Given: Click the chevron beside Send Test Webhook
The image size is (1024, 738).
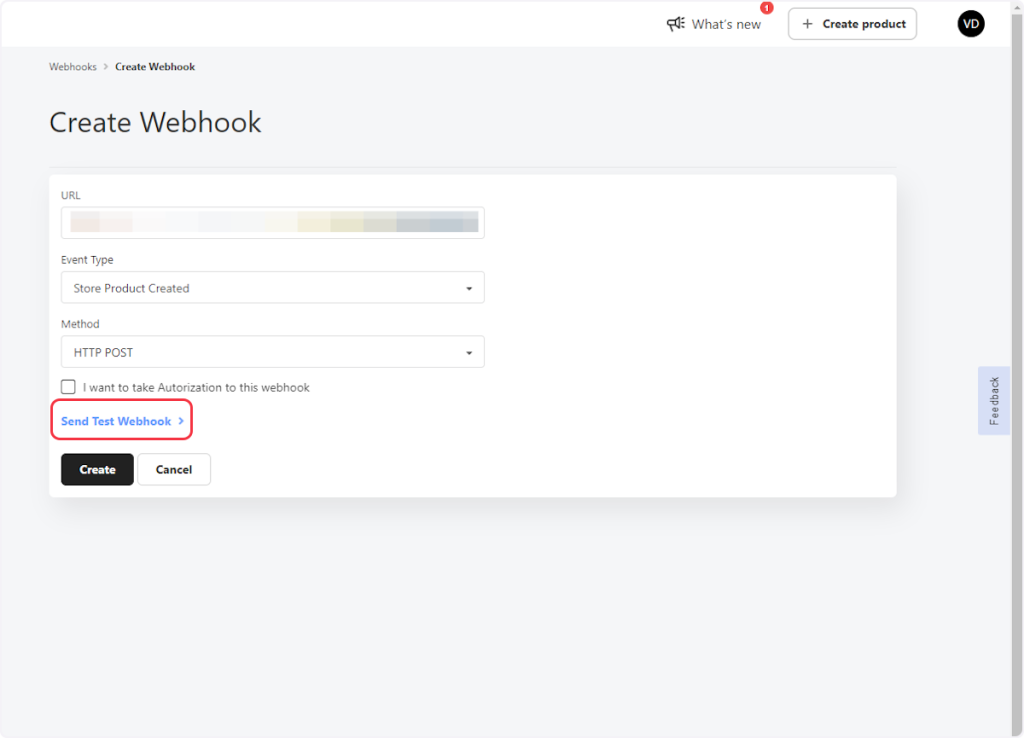Looking at the screenshot, I should [181, 422].
